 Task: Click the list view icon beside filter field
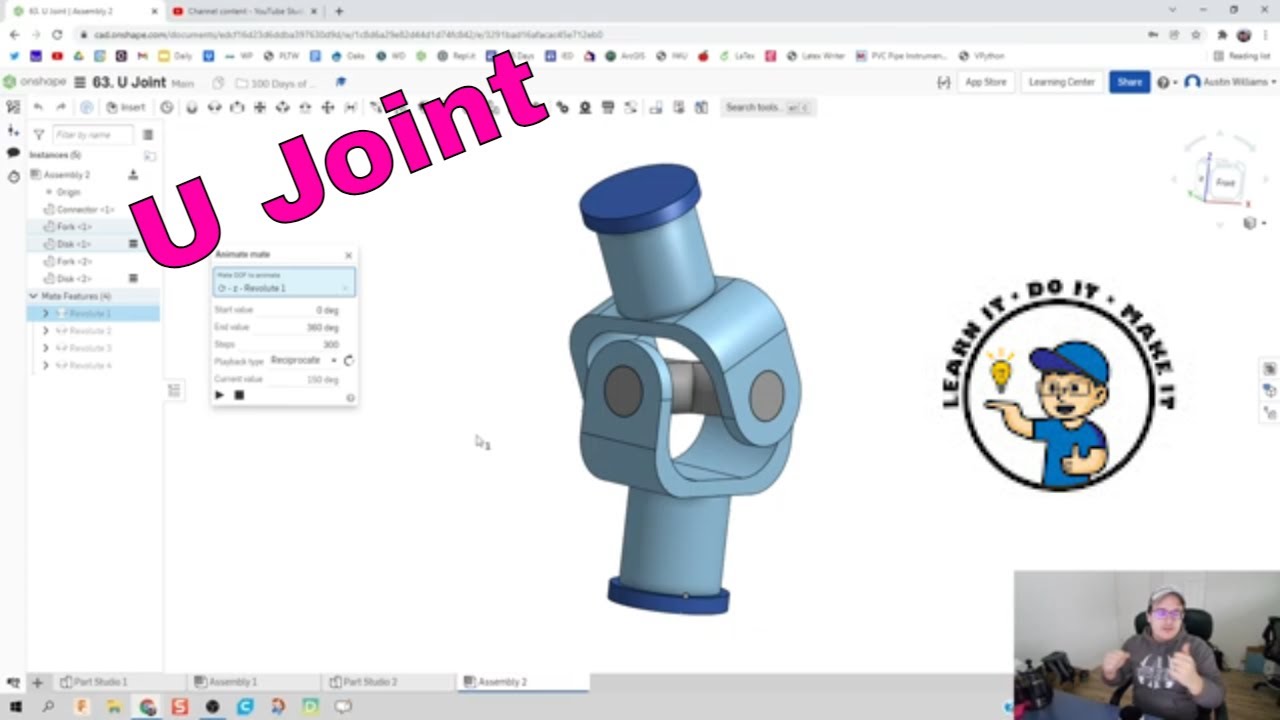147,134
